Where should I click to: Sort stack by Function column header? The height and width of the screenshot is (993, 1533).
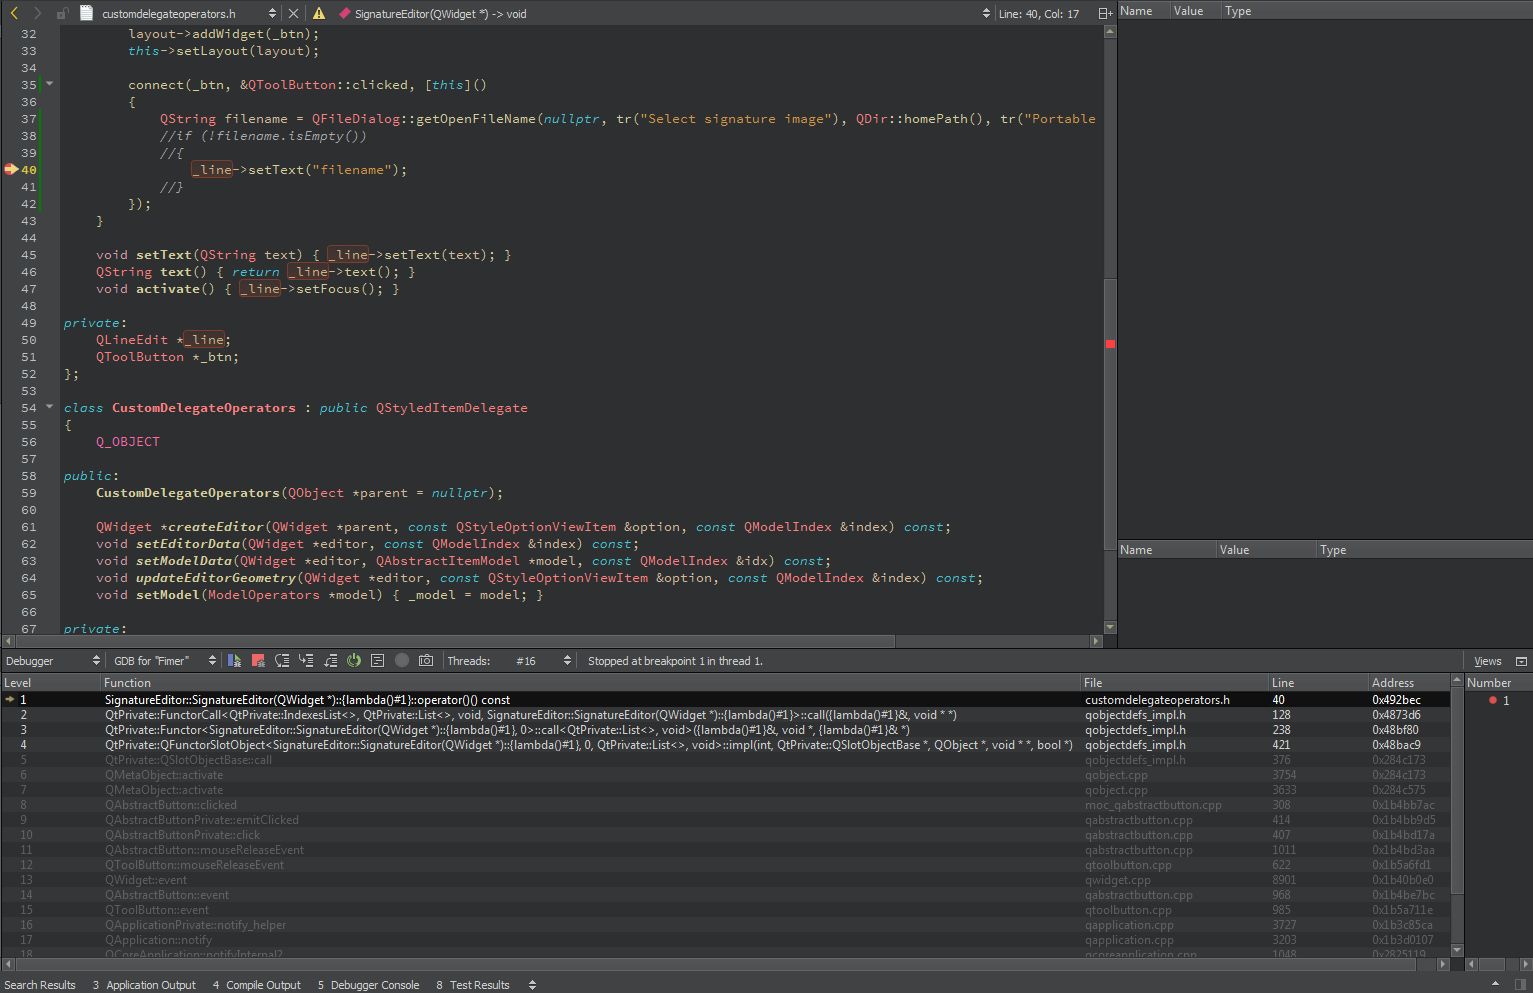tap(590, 682)
